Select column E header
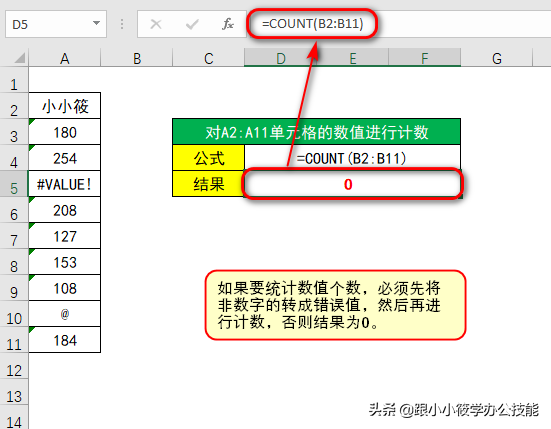The width and height of the screenshot is (551, 429). click(x=352, y=58)
